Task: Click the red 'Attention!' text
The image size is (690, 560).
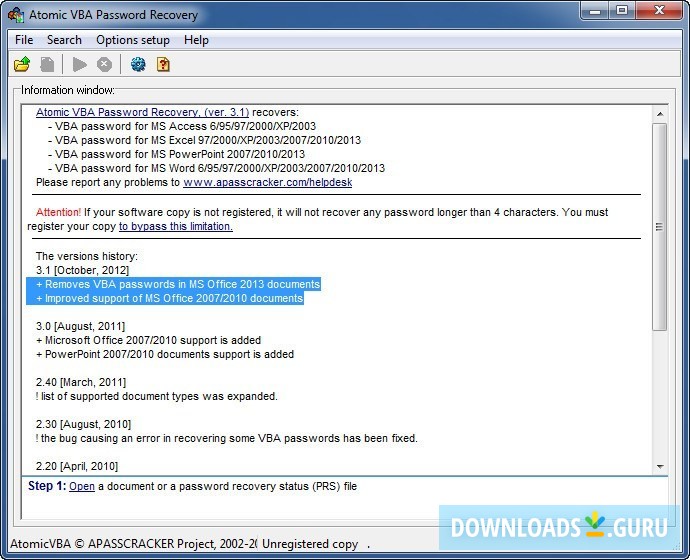Action: [59, 212]
